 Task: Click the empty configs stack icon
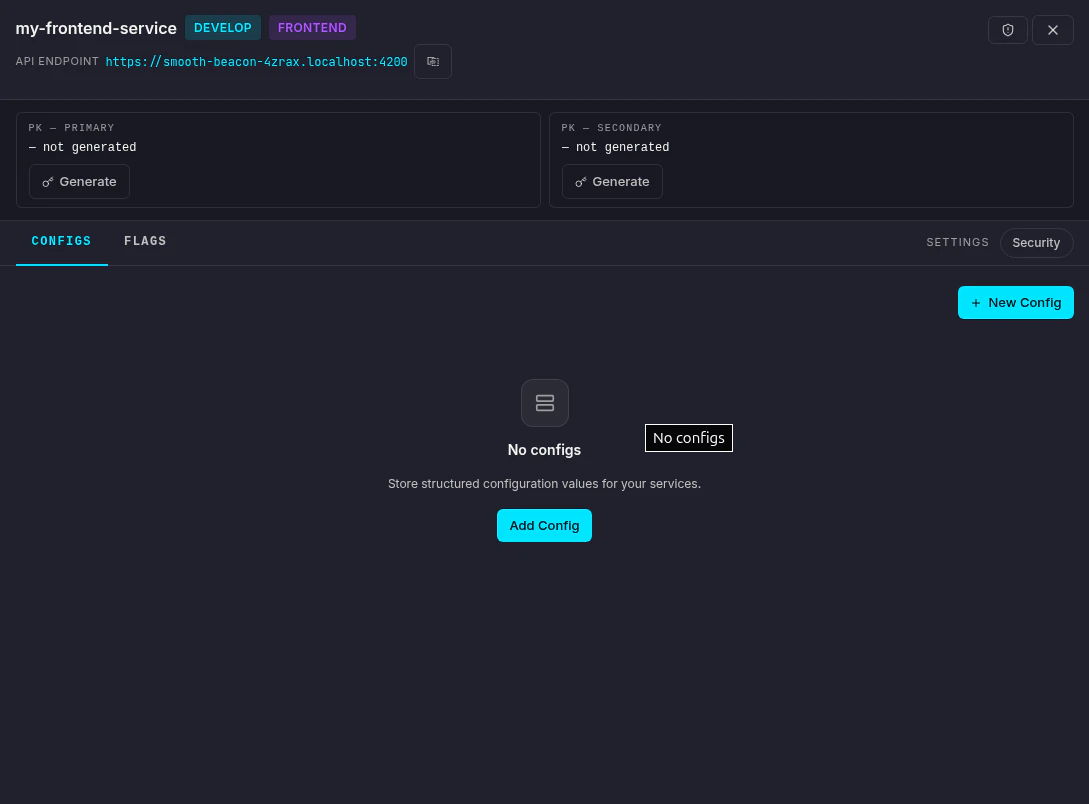(544, 403)
